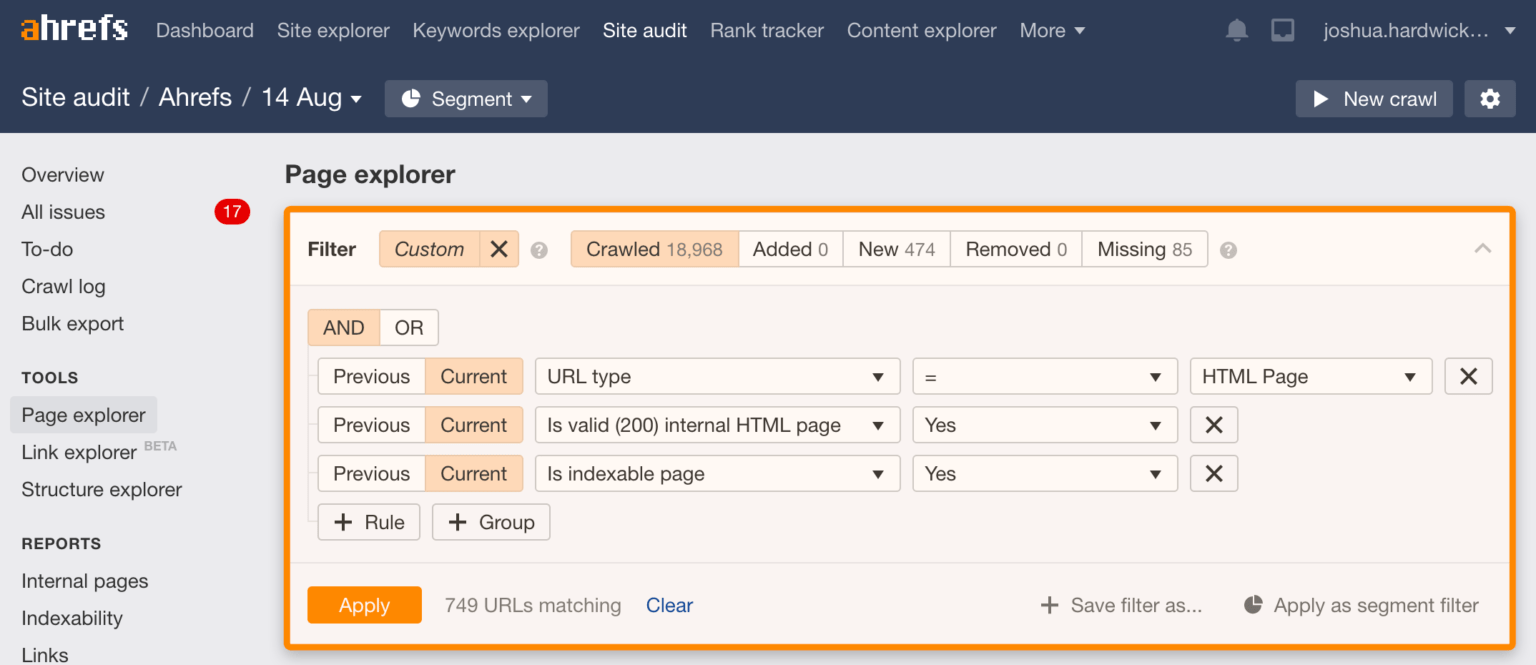Open crawl settings gear icon
Viewport: 1536px width, 665px height.
click(1490, 99)
